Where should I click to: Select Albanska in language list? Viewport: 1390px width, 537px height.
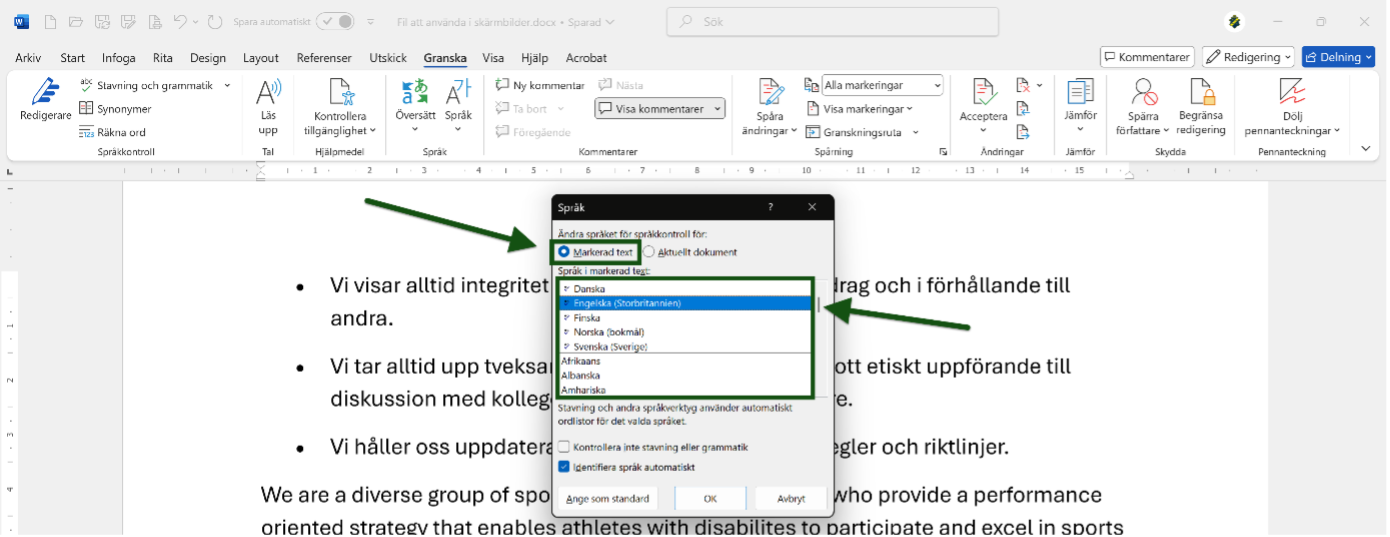685,375
